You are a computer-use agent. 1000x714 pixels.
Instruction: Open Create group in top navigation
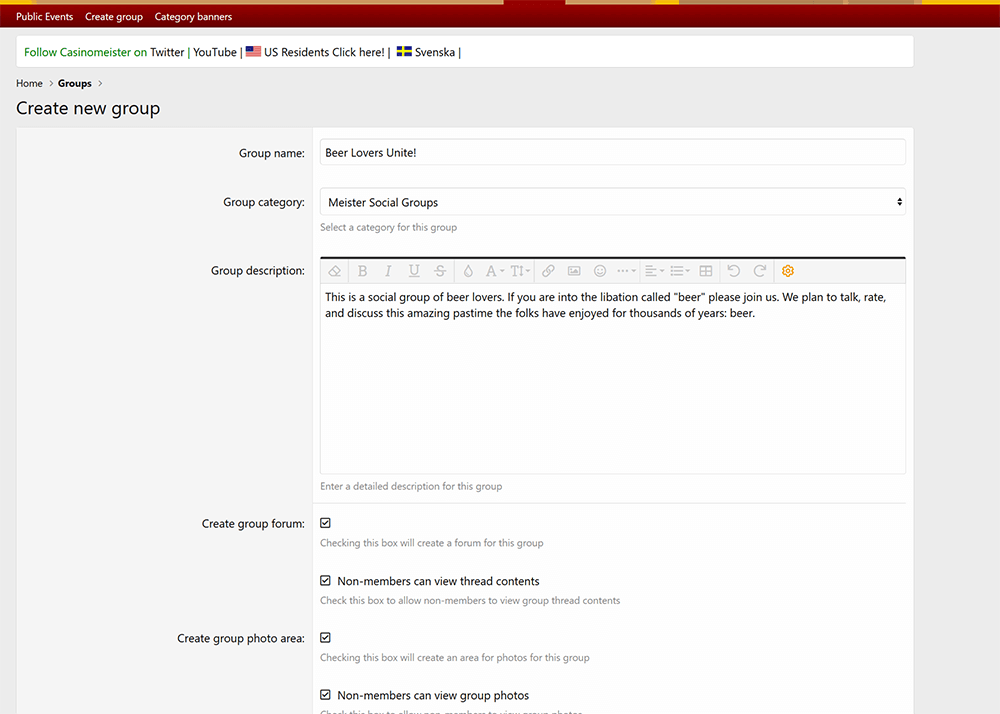pos(114,17)
